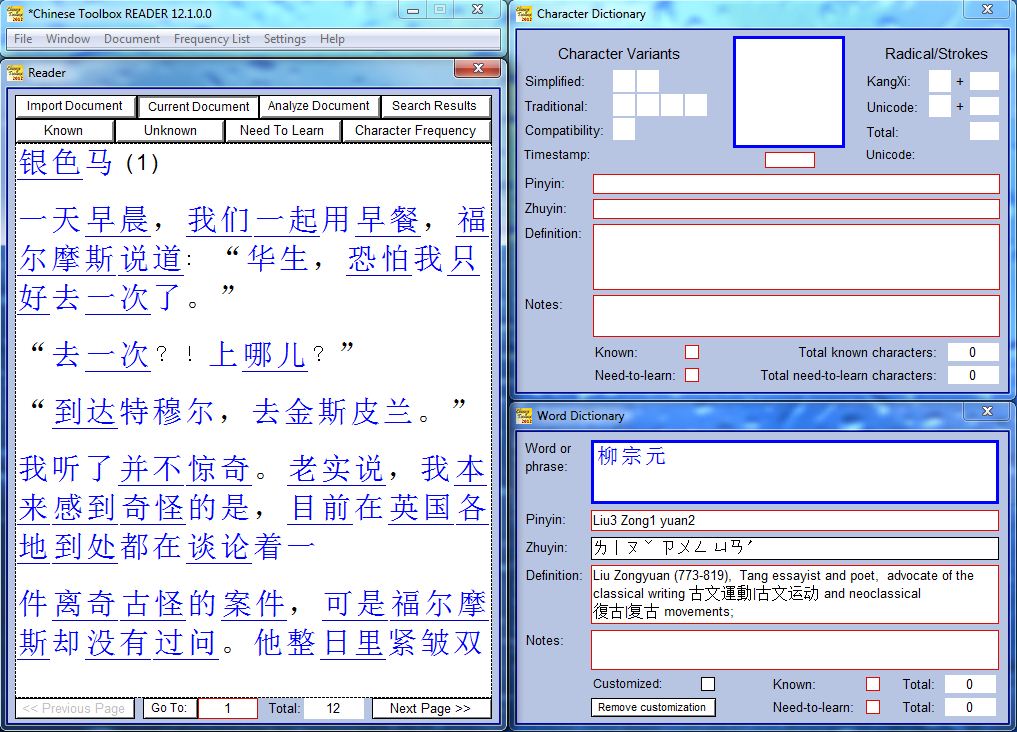
Task: Click the linked word 银色 in the title
Action: 50,162
